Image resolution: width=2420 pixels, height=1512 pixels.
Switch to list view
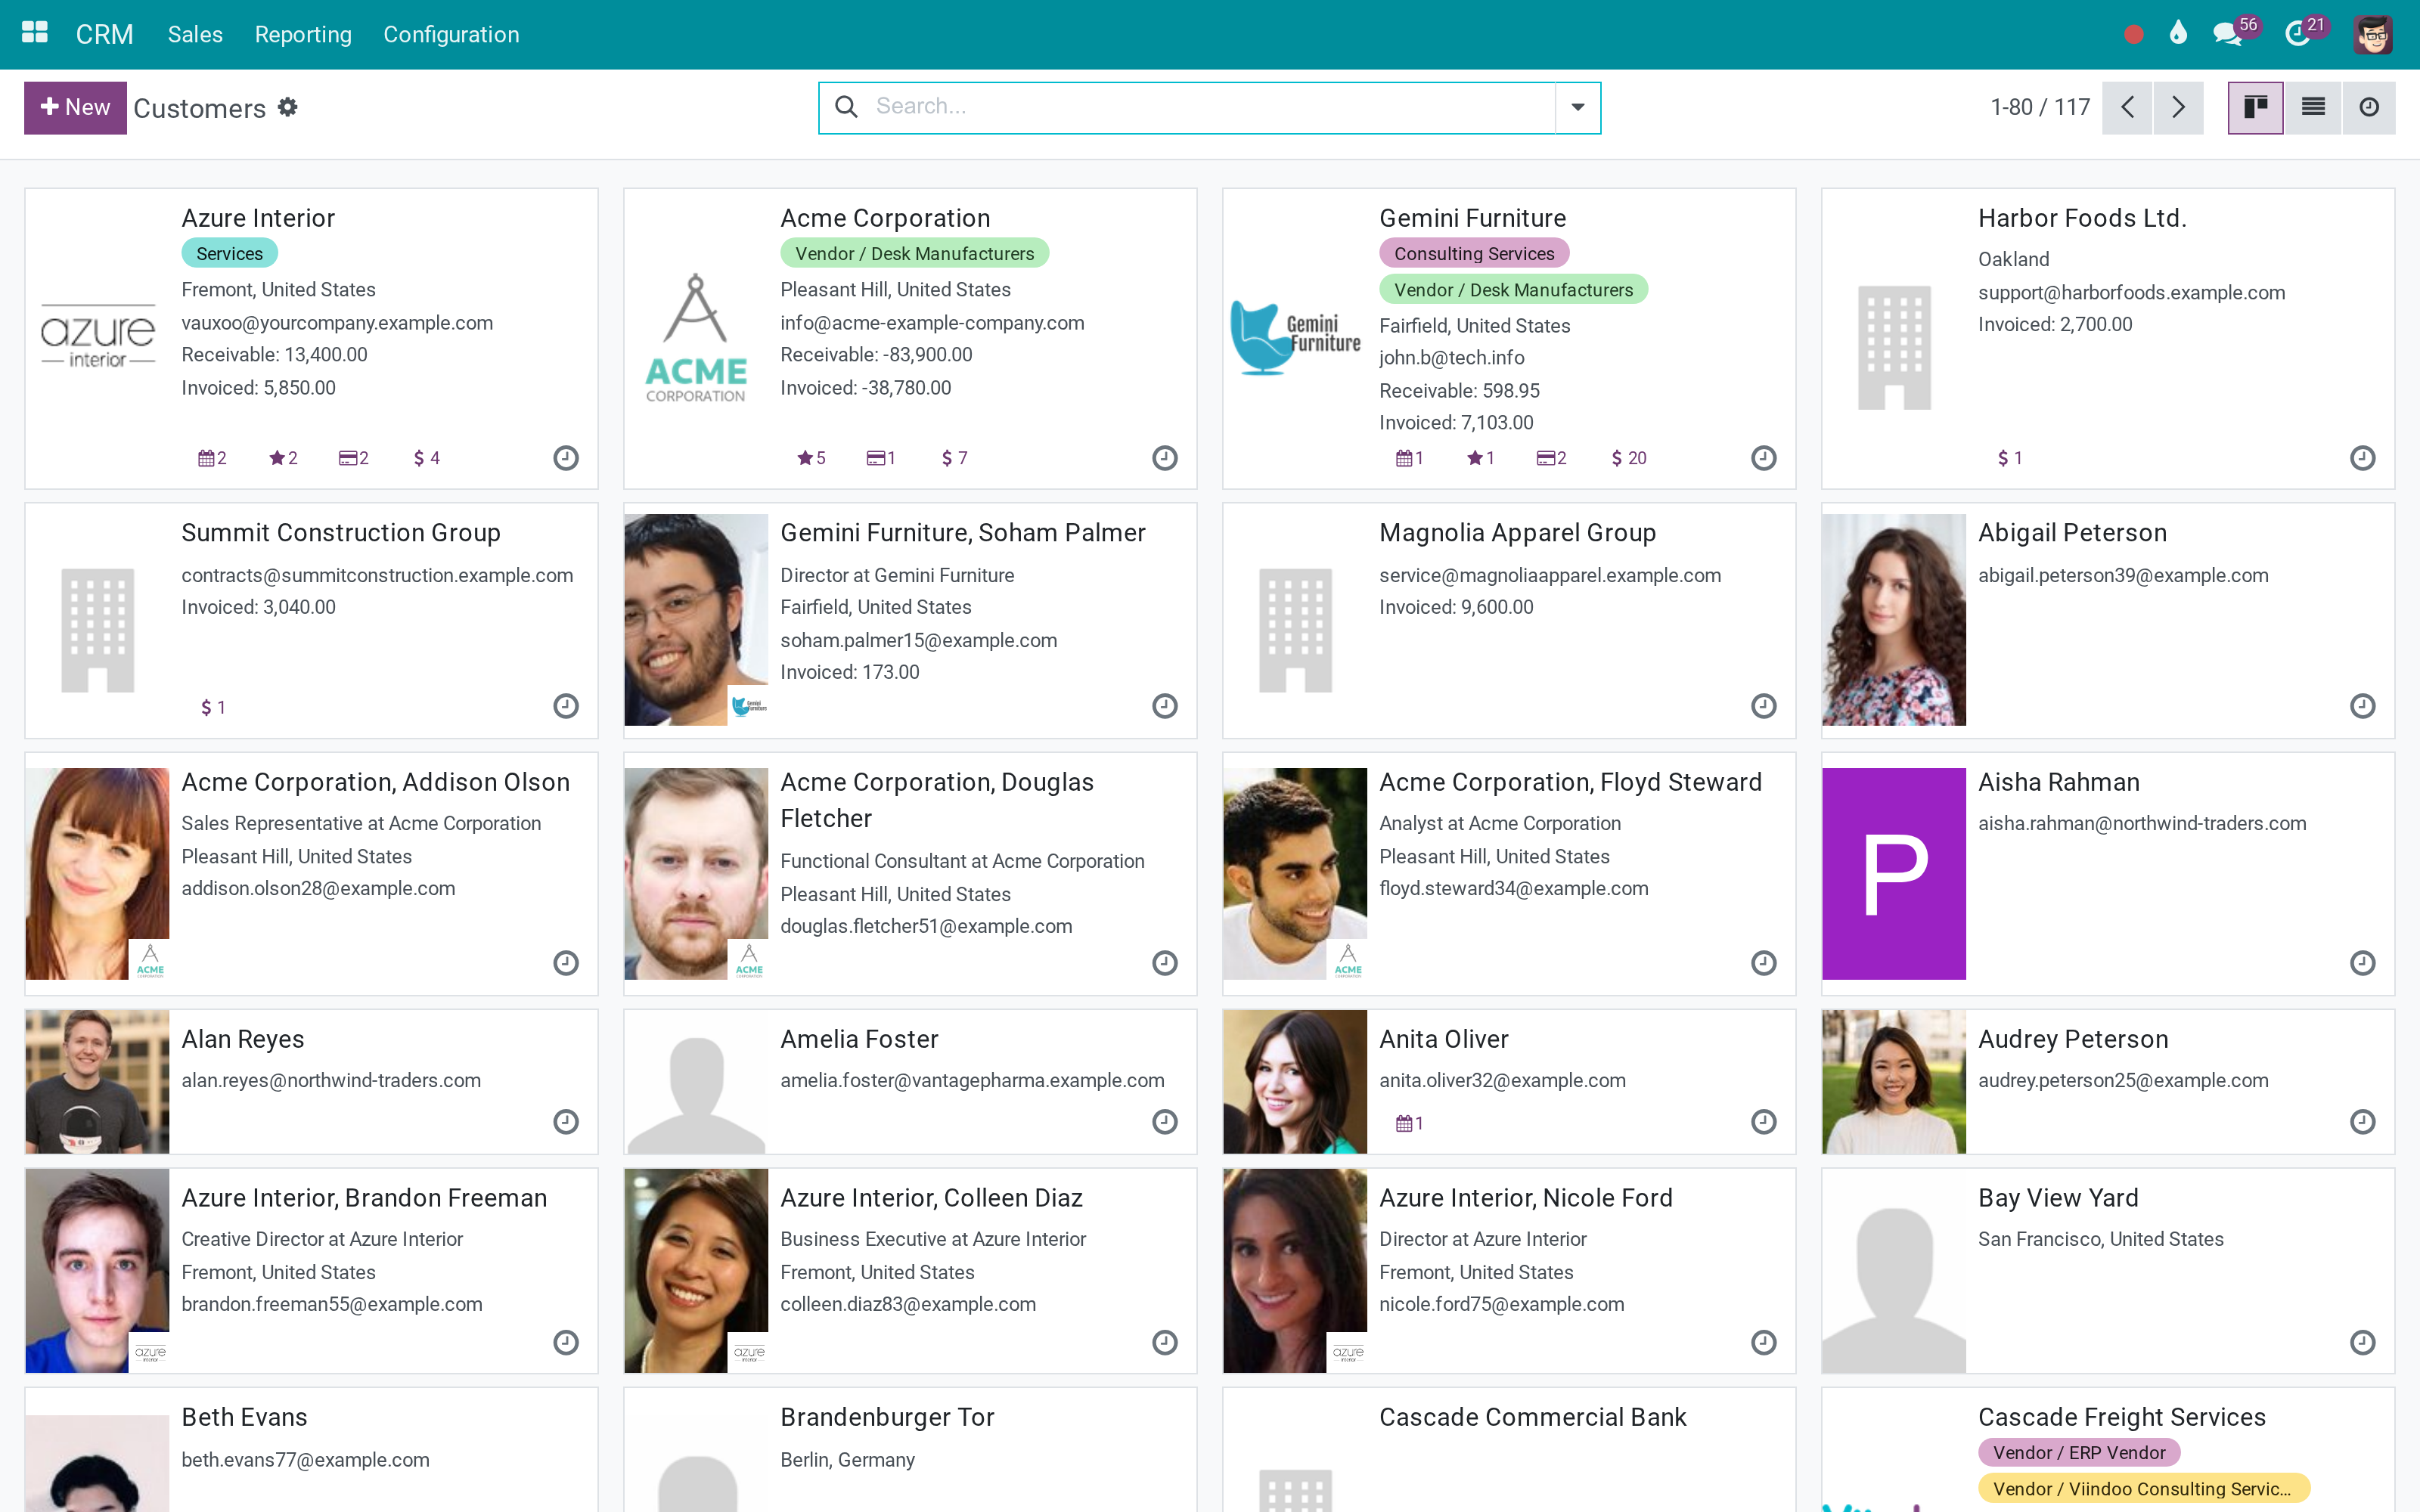[x=2312, y=107]
